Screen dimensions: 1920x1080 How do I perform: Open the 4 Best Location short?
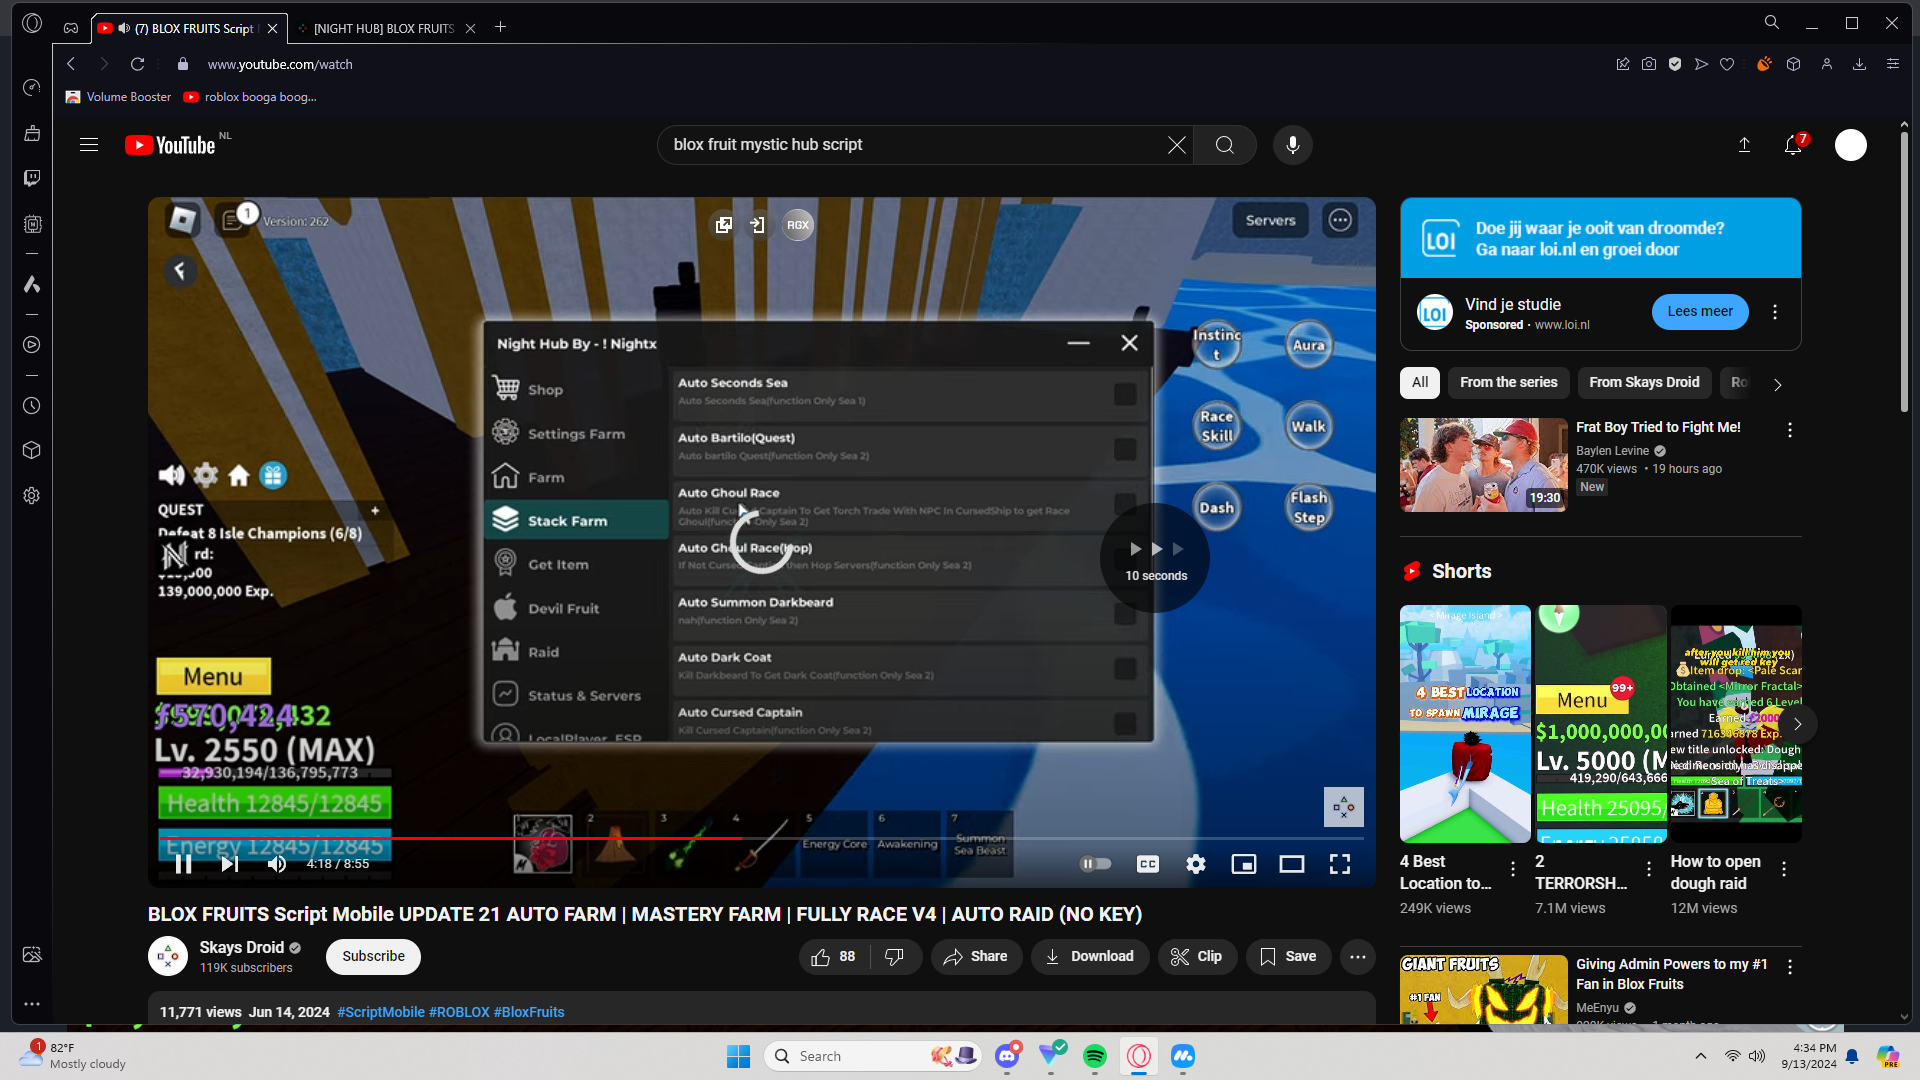1465,724
